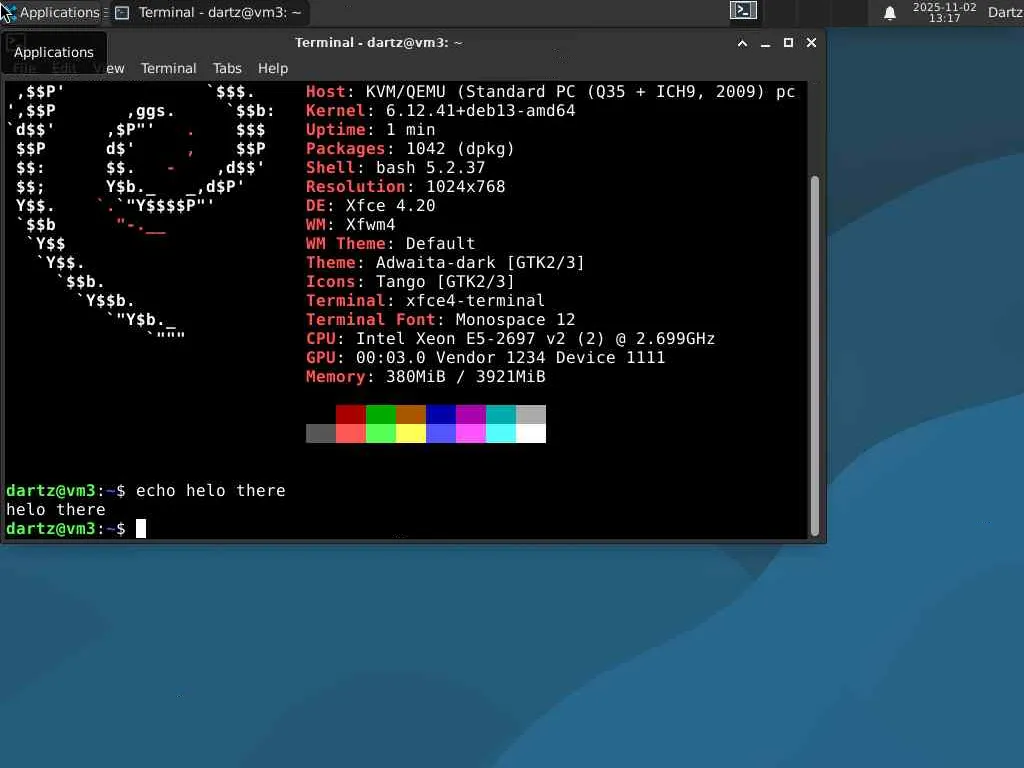Open the Applications menu in the panel
The width and height of the screenshot is (1024, 768).
tap(51, 12)
